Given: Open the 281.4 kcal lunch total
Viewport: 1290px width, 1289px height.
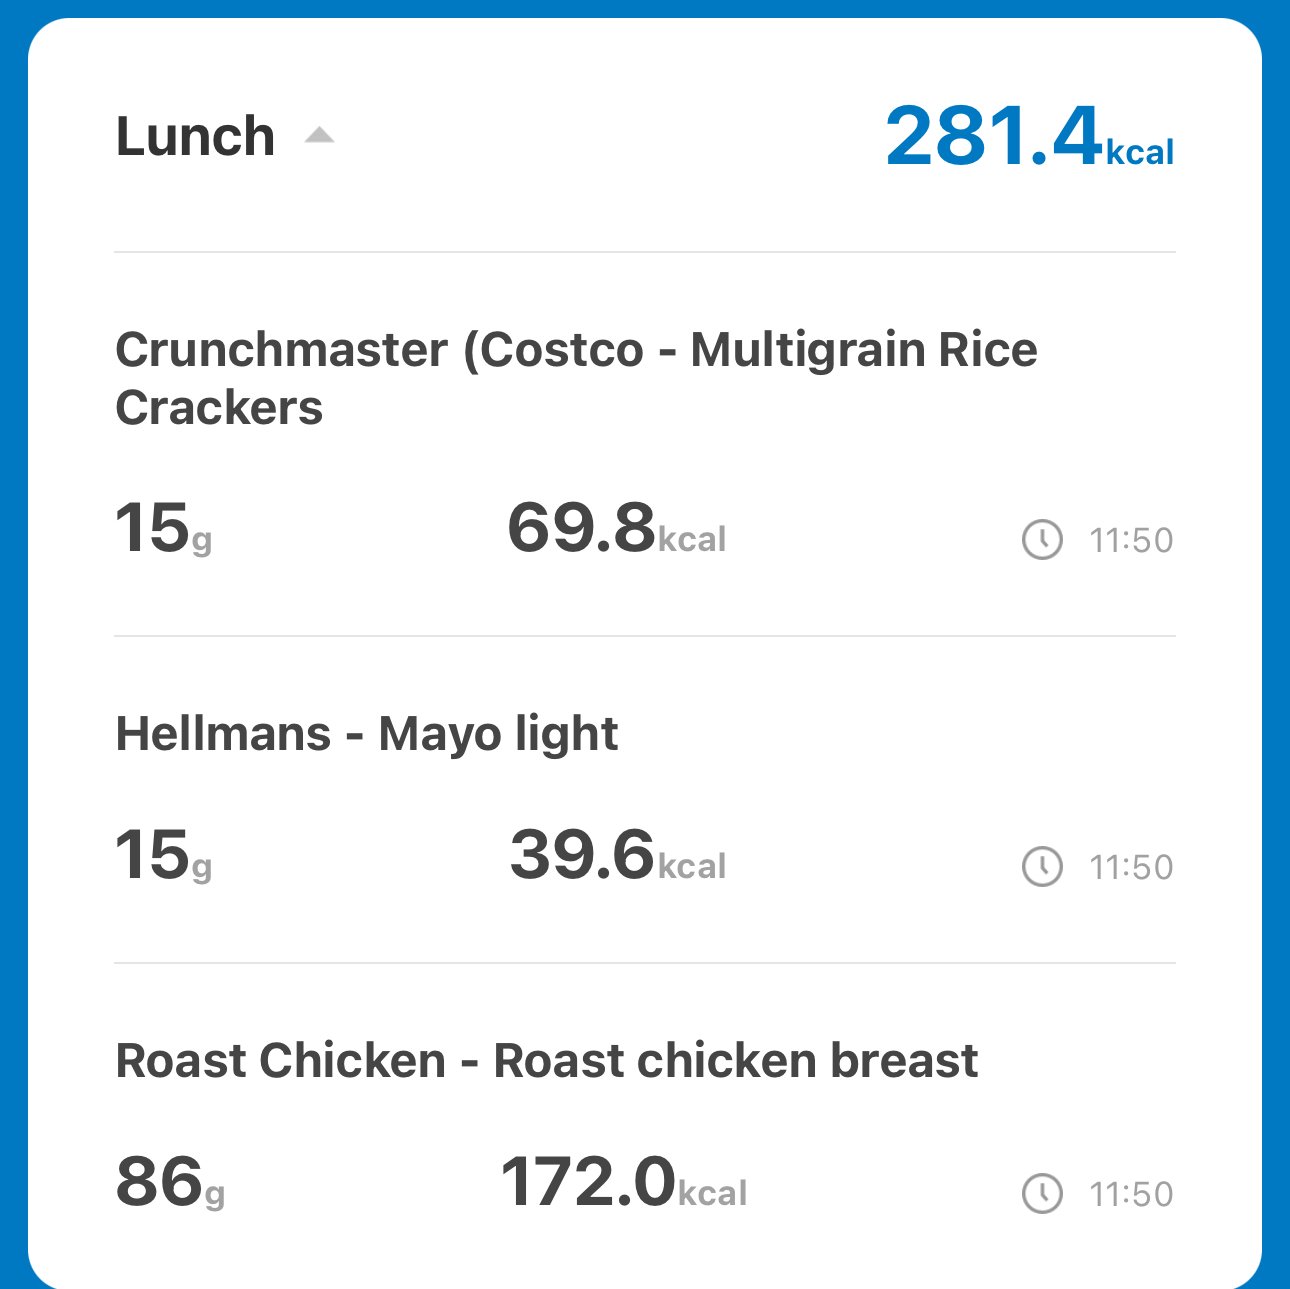Looking at the screenshot, I should coord(1029,137).
